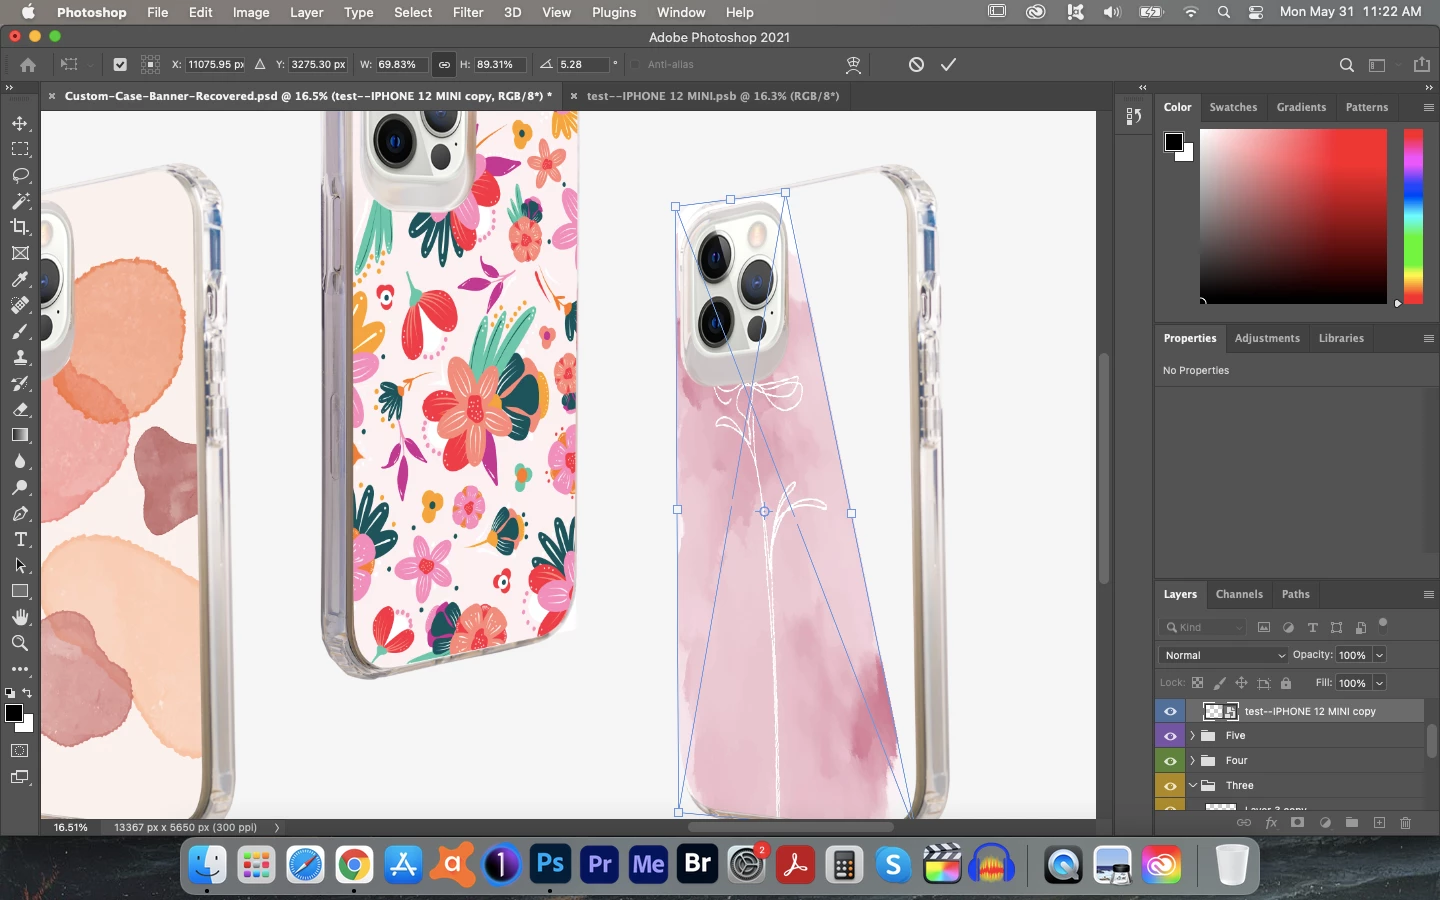Select the Path Selection tool
The height and width of the screenshot is (900, 1440).
pyautogui.click(x=20, y=565)
